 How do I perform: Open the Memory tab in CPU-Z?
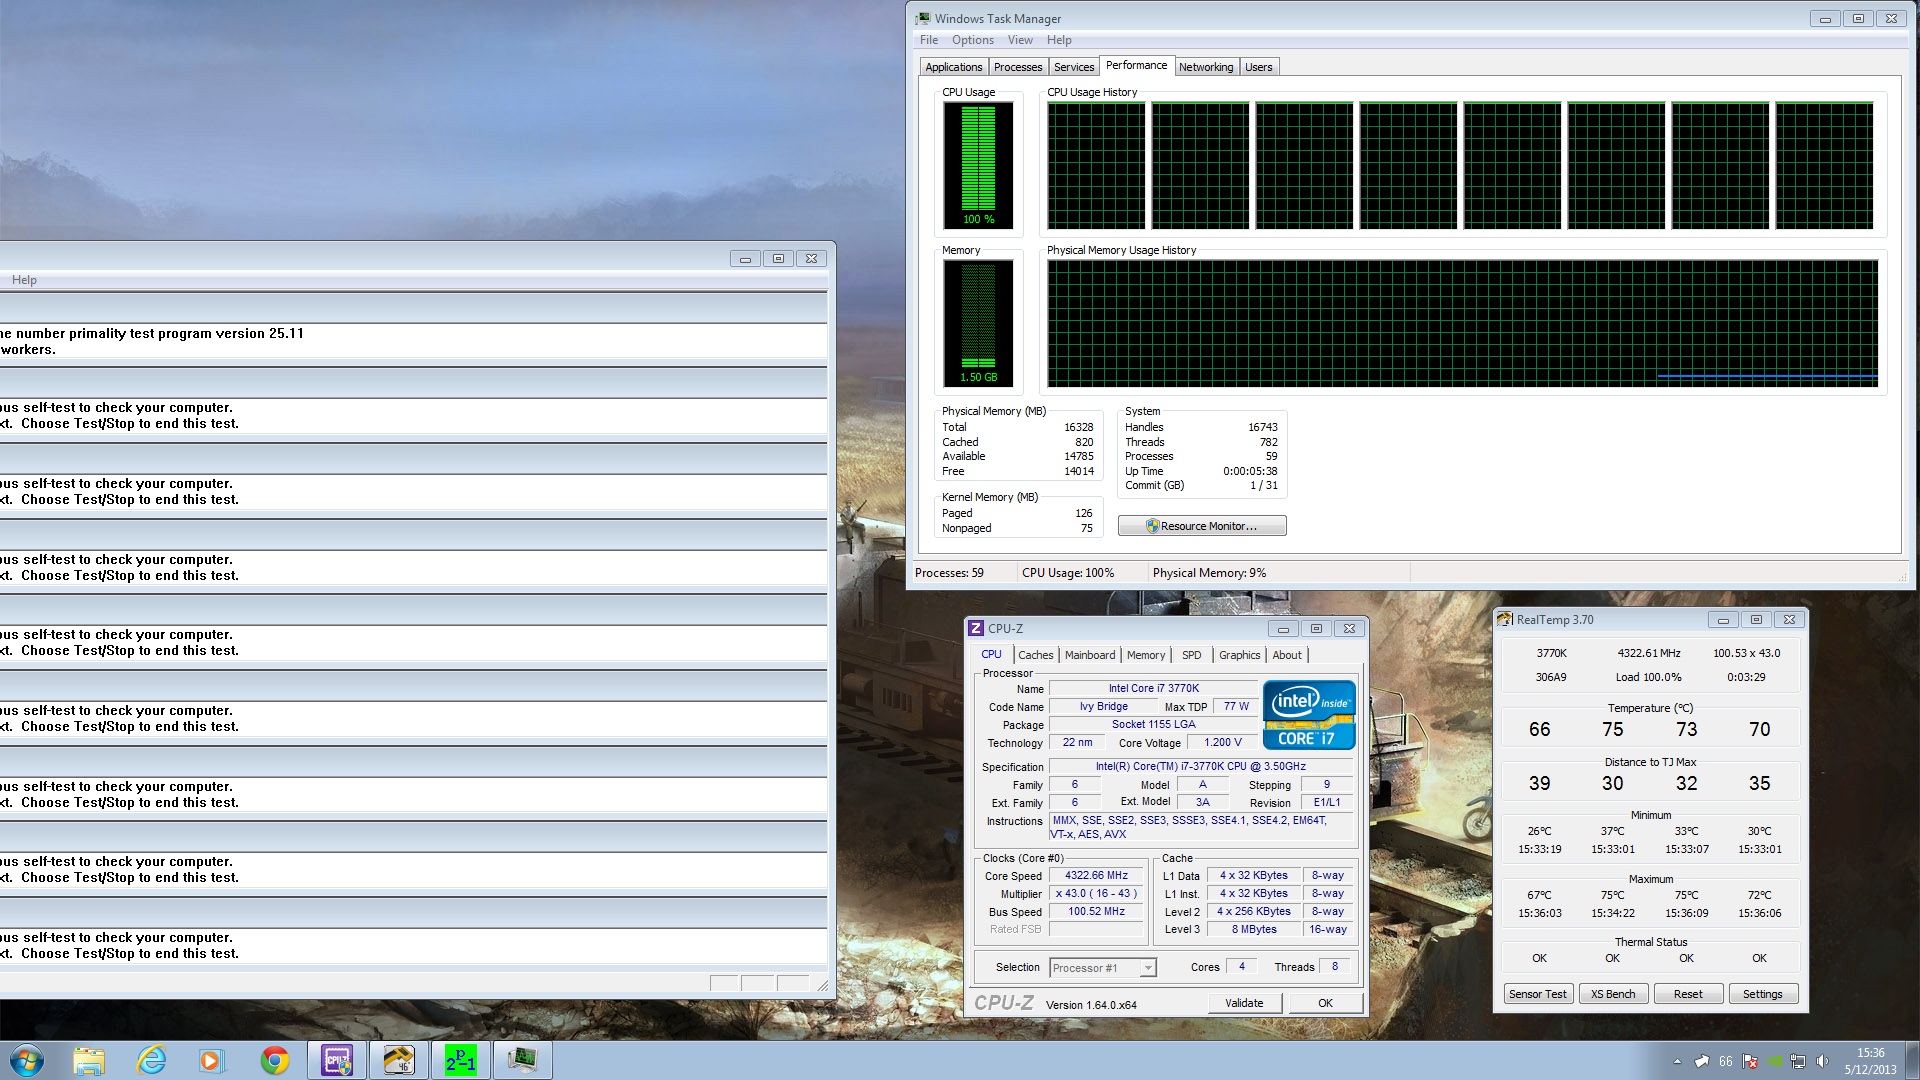(x=1146, y=655)
